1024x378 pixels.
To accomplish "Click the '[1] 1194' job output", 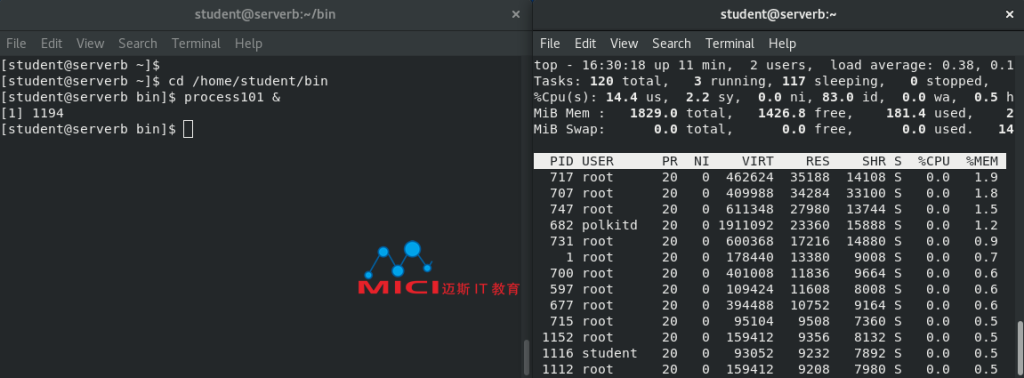I will (x=32, y=113).
